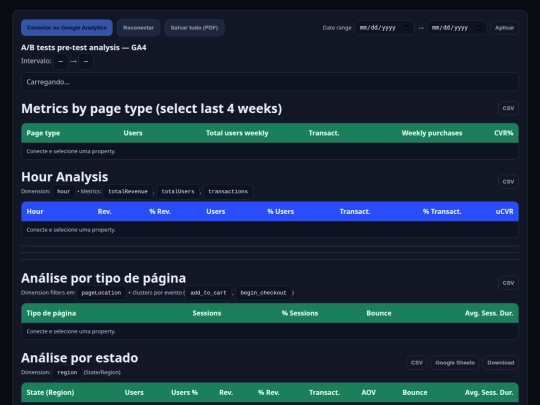The image size is (540, 405).
Task: Click the State (Region) column header
Action: pyautogui.click(x=50, y=392)
